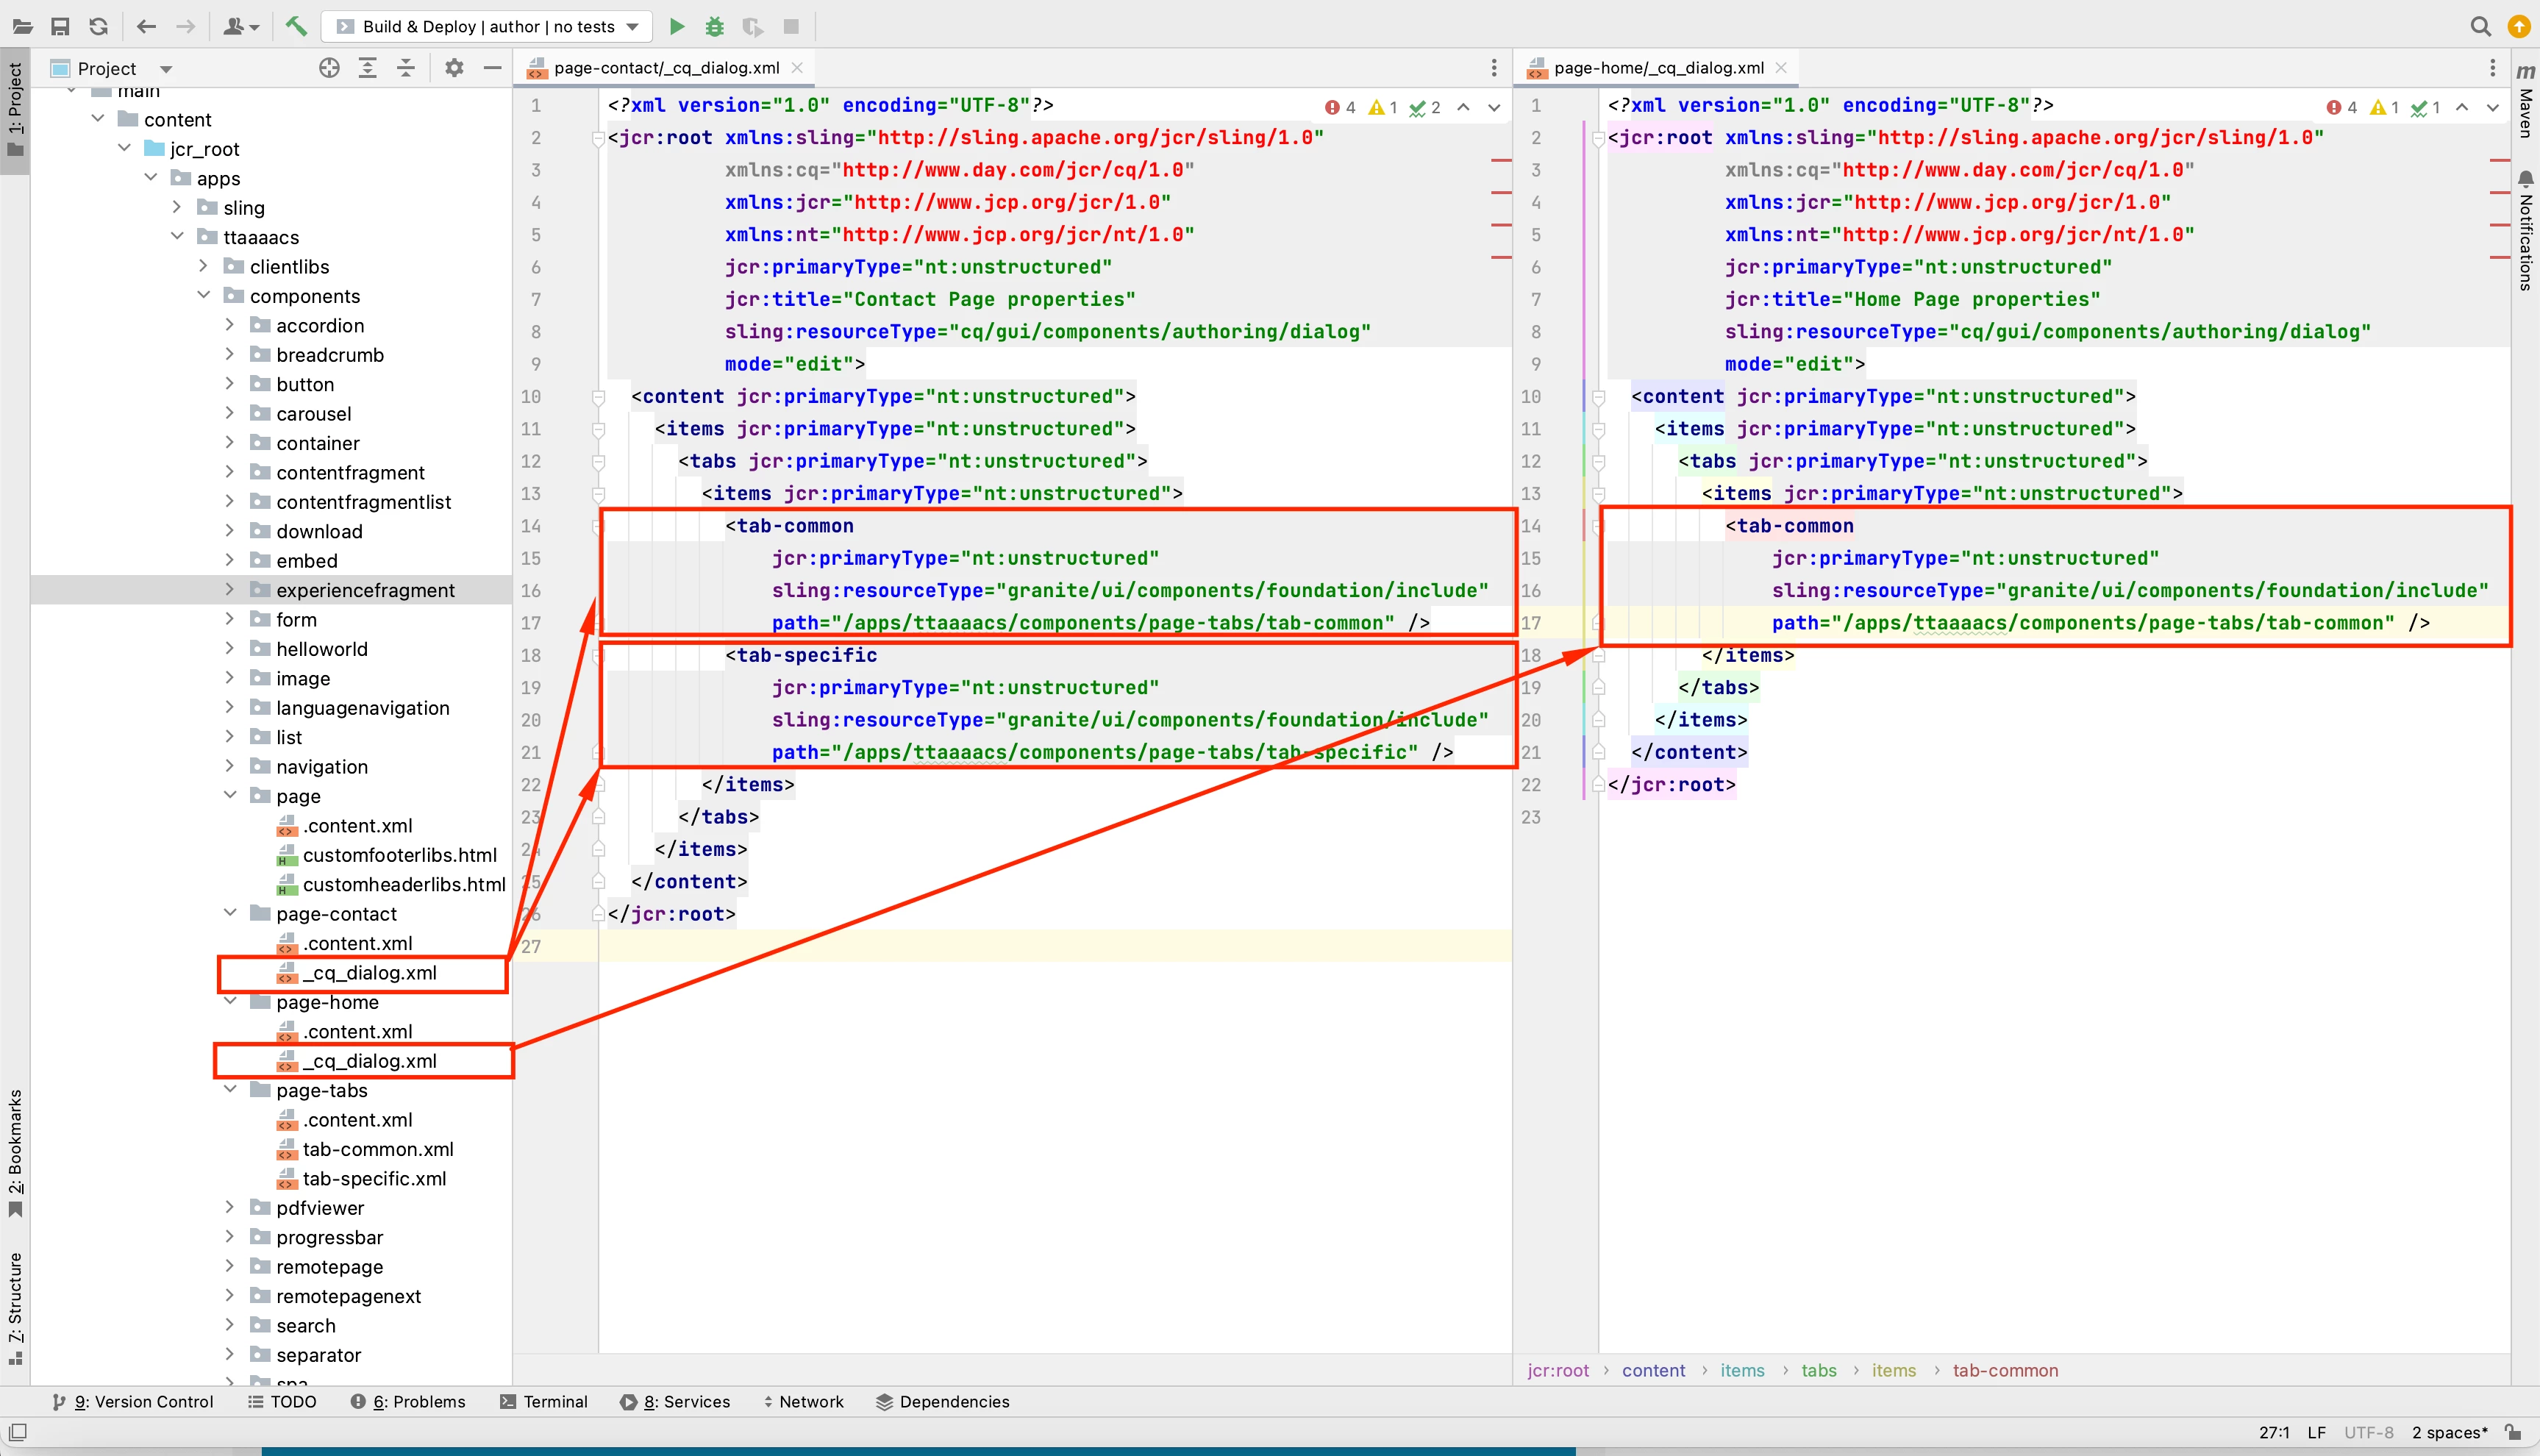Click the tabs breadcrumb in editor footer
This screenshot has height=1456, width=2540.
(1818, 1370)
